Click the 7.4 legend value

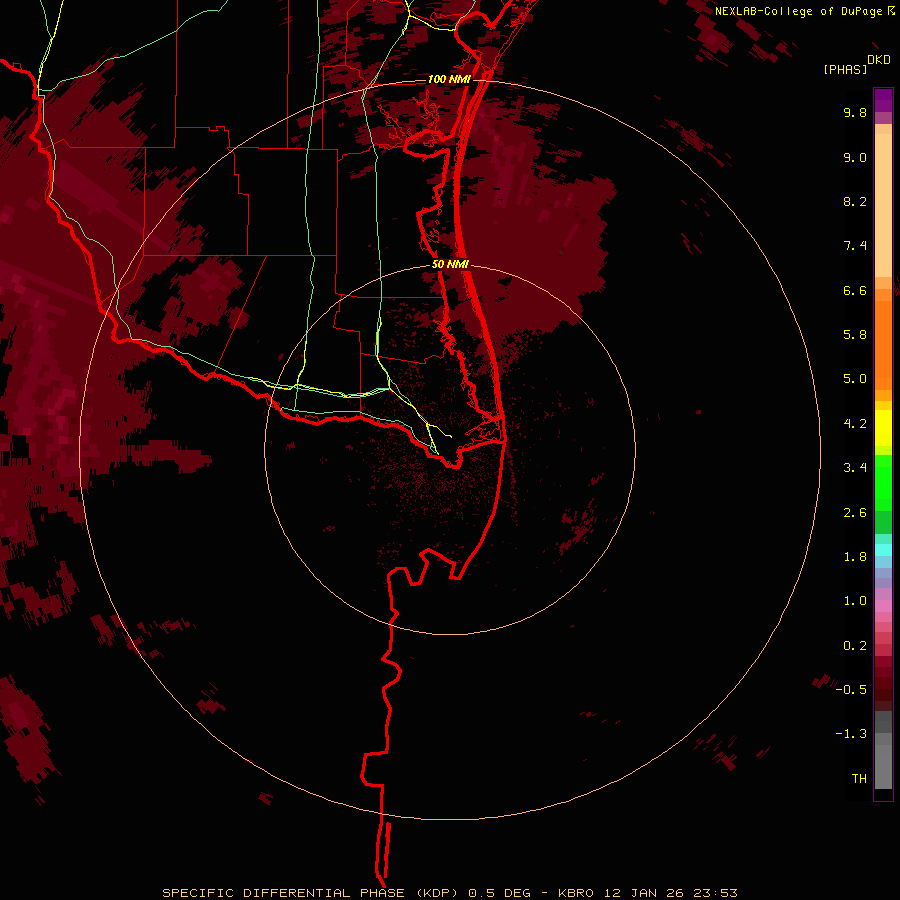855,246
